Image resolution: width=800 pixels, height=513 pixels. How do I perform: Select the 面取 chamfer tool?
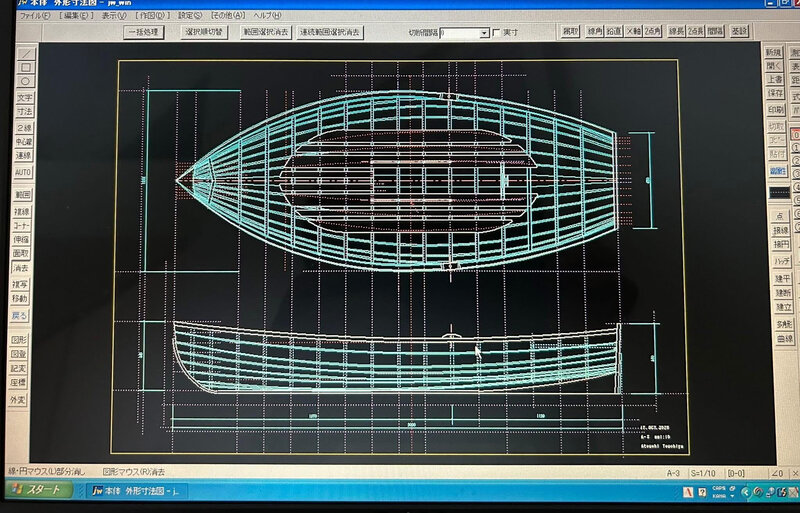(x=21, y=253)
